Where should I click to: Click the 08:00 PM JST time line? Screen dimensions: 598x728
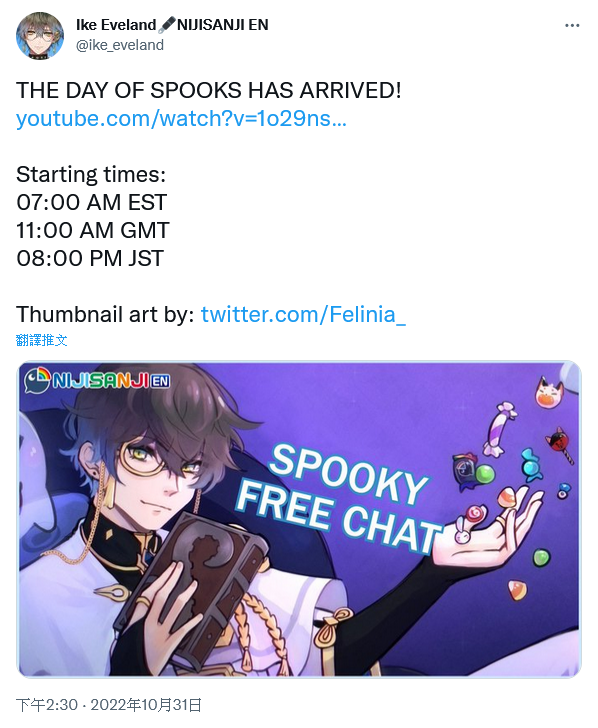(x=90, y=258)
